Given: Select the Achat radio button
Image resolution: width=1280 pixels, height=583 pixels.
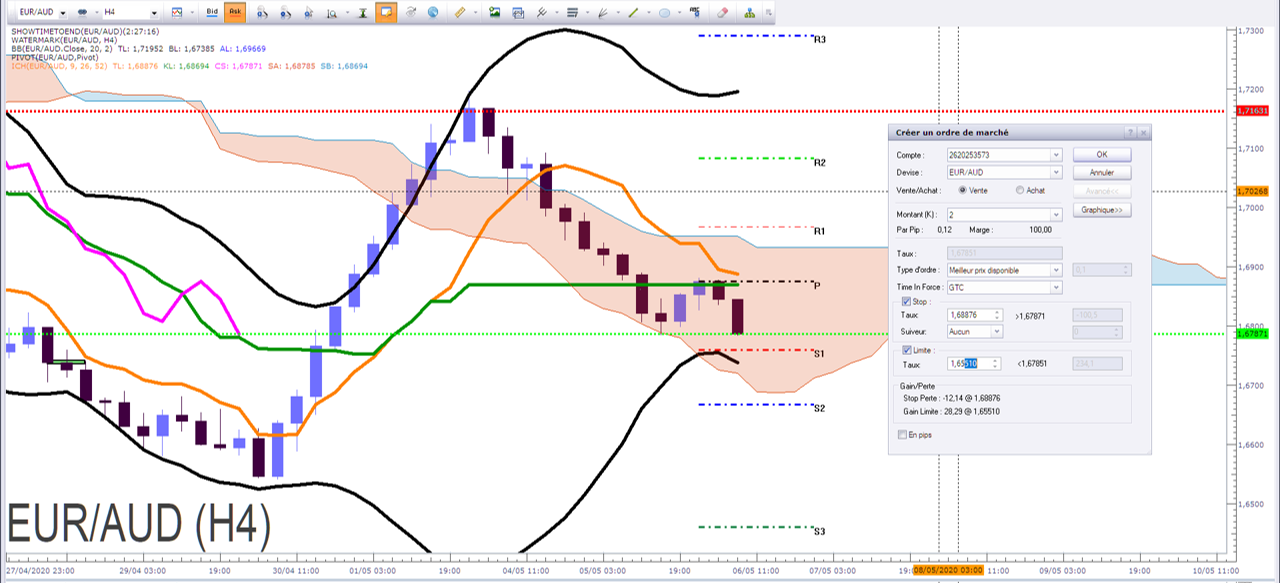Looking at the screenshot, I should pyautogui.click(x=1019, y=190).
